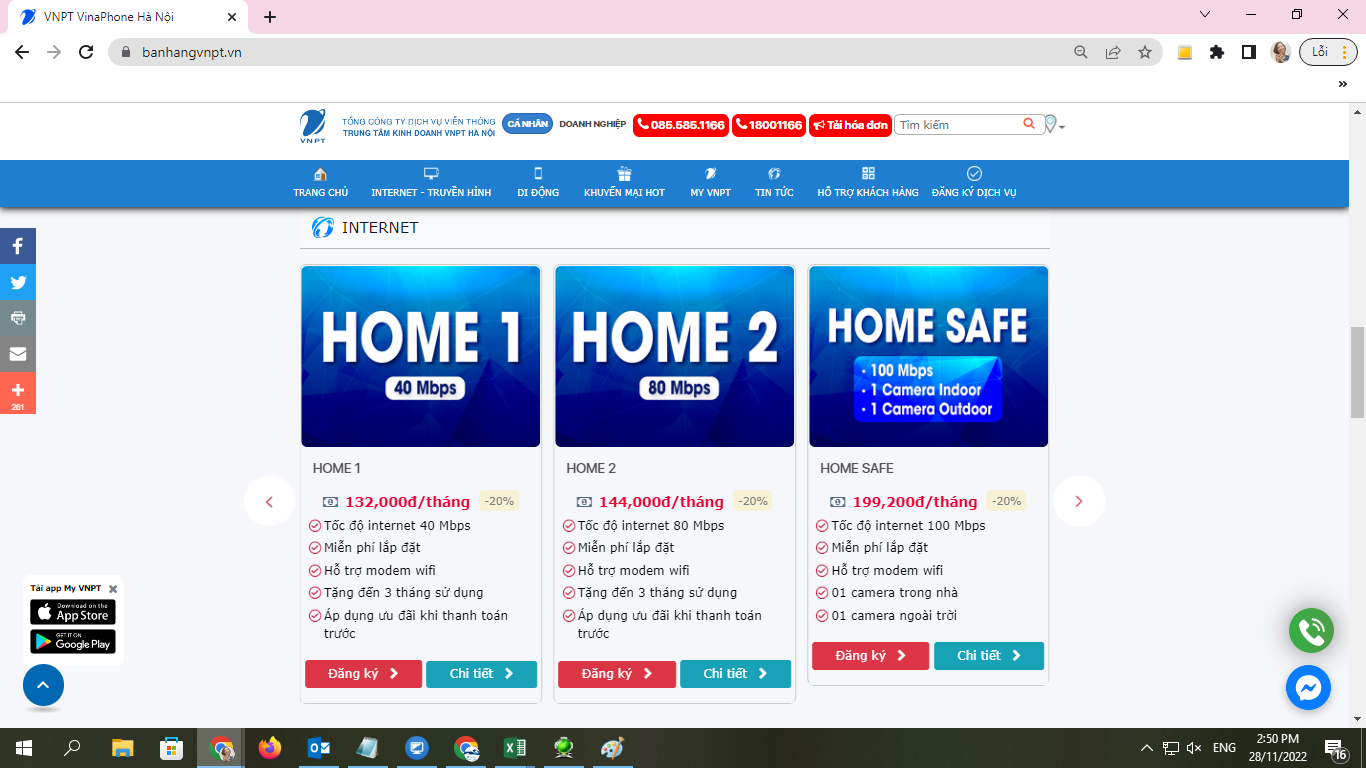This screenshot has width=1366, height=768.
Task: Call hotline 085.585.1166 button
Action: (x=680, y=125)
